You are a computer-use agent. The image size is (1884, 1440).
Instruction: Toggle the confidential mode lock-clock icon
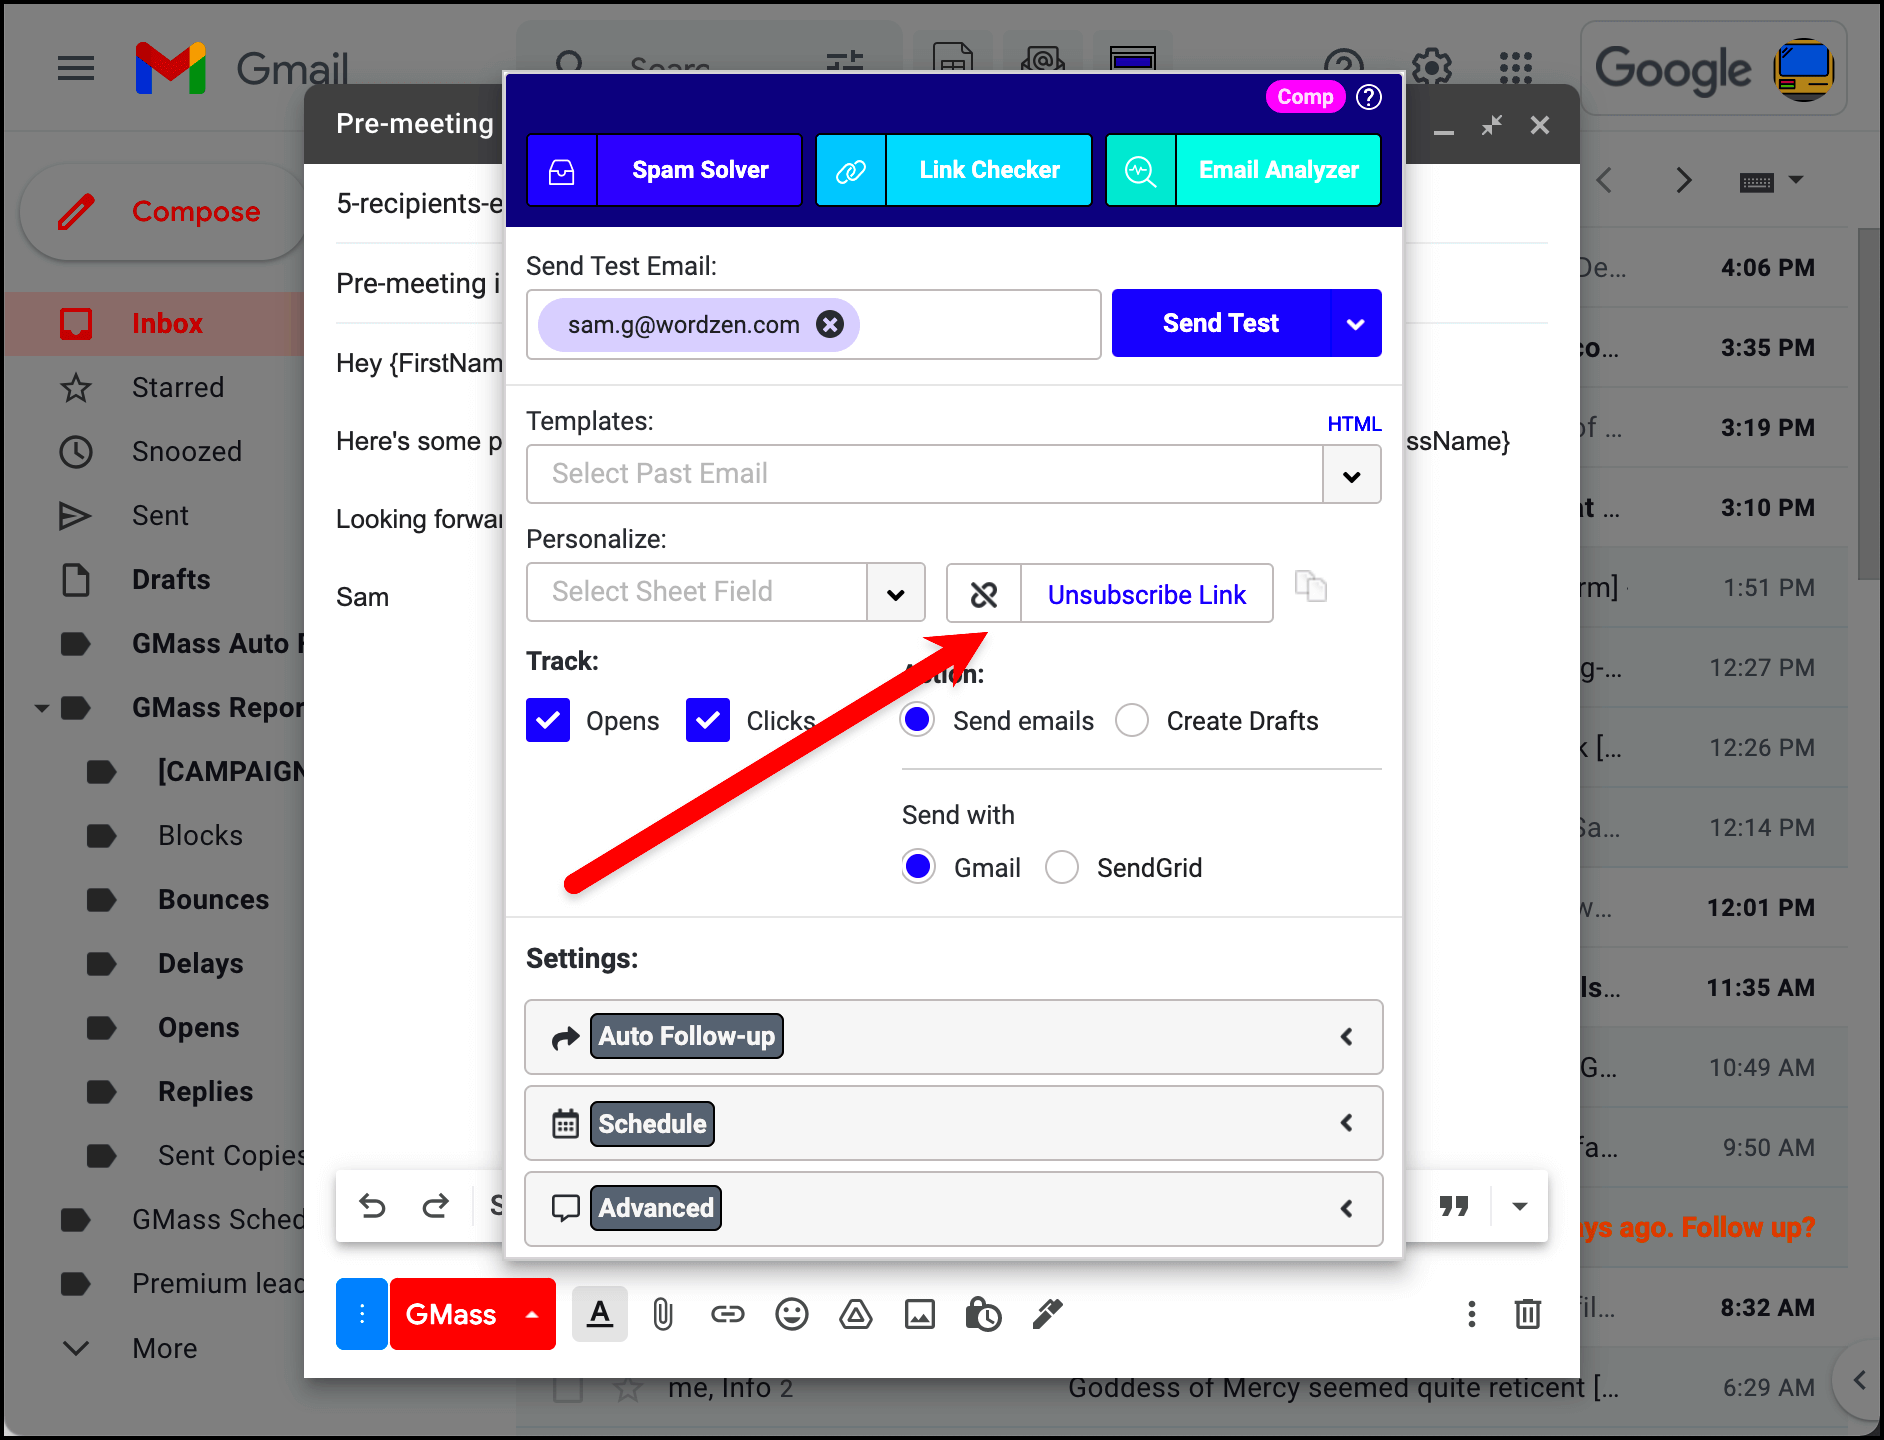(984, 1314)
